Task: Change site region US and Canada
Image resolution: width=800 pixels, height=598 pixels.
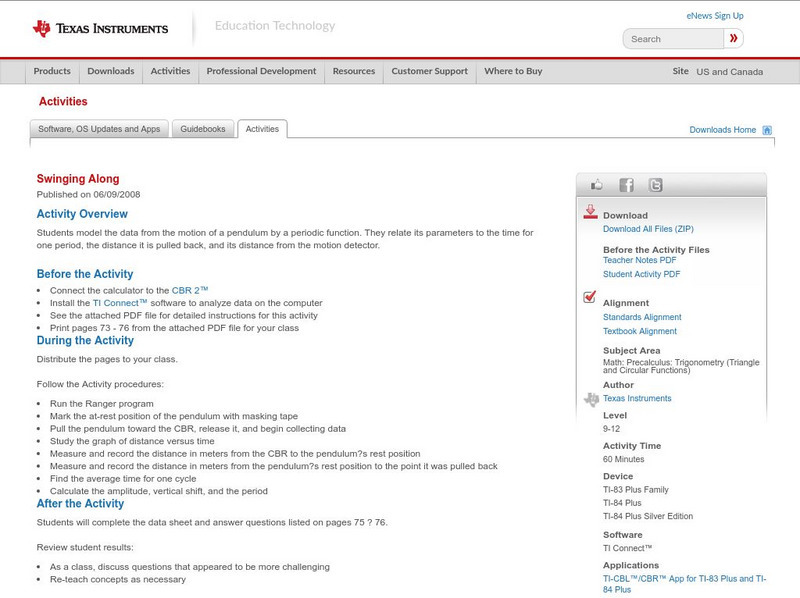Action: pyautogui.click(x=730, y=72)
